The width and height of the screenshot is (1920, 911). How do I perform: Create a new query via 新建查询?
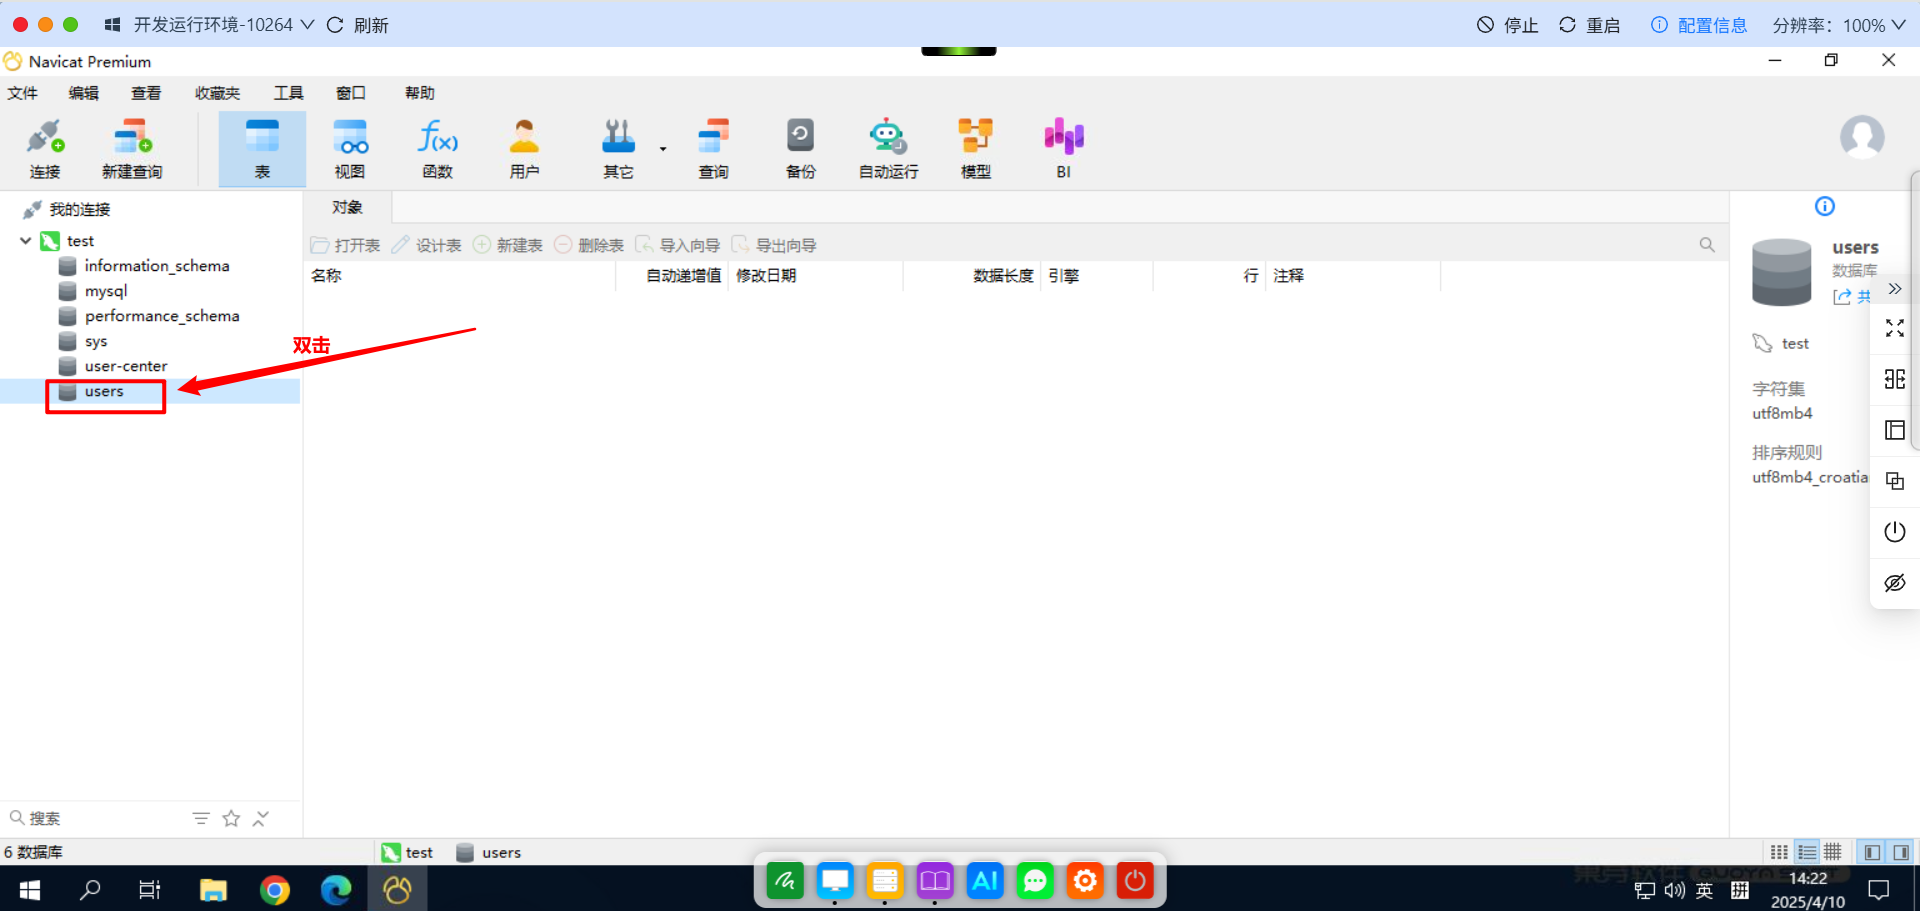pyautogui.click(x=132, y=149)
